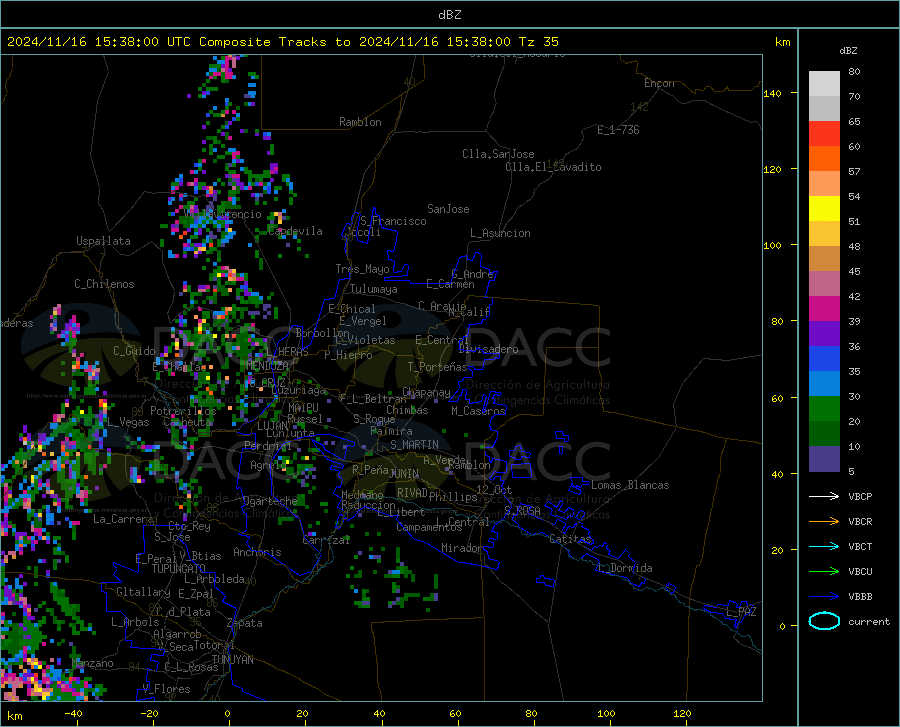Click the MAIPU map label
The width and height of the screenshot is (900, 727).
click(x=303, y=407)
